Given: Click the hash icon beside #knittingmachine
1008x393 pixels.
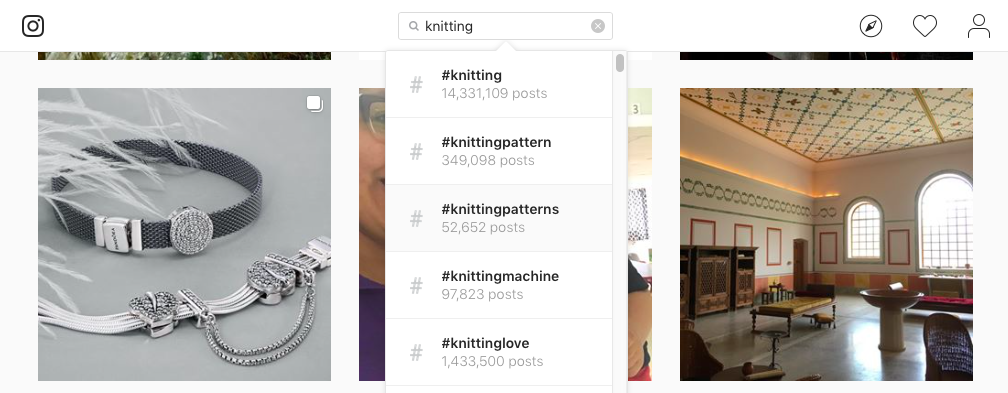Looking at the screenshot, I should point(416,285).
